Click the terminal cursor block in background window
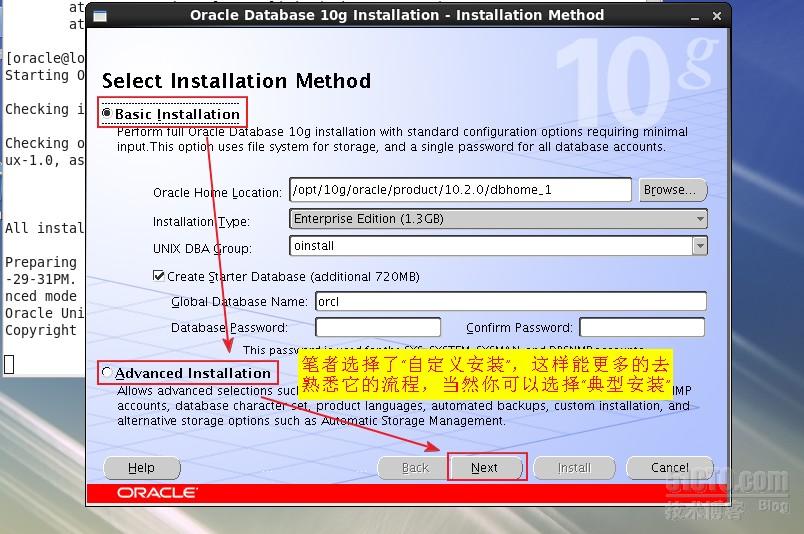 (x=9, y=364)
